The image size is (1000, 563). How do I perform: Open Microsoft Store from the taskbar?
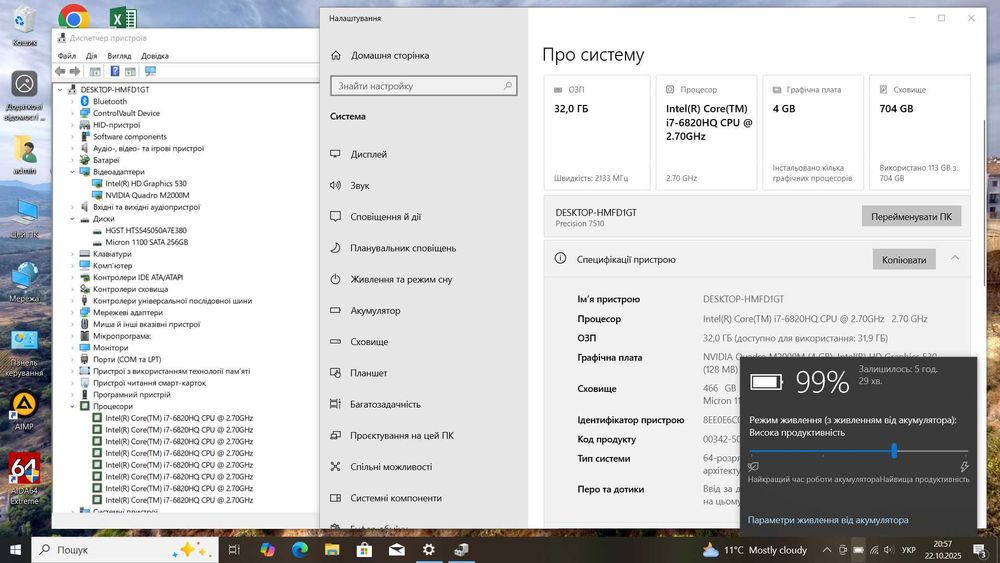364,549
